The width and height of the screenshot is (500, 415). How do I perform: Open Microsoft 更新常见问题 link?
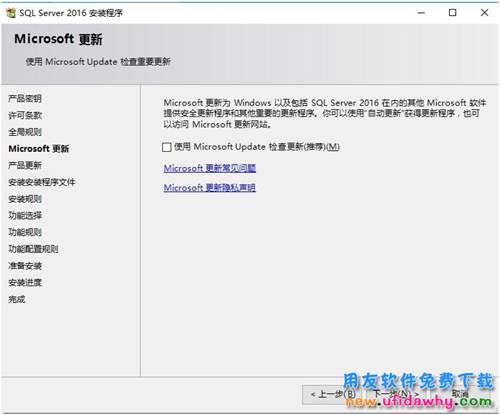coord(209,168)
